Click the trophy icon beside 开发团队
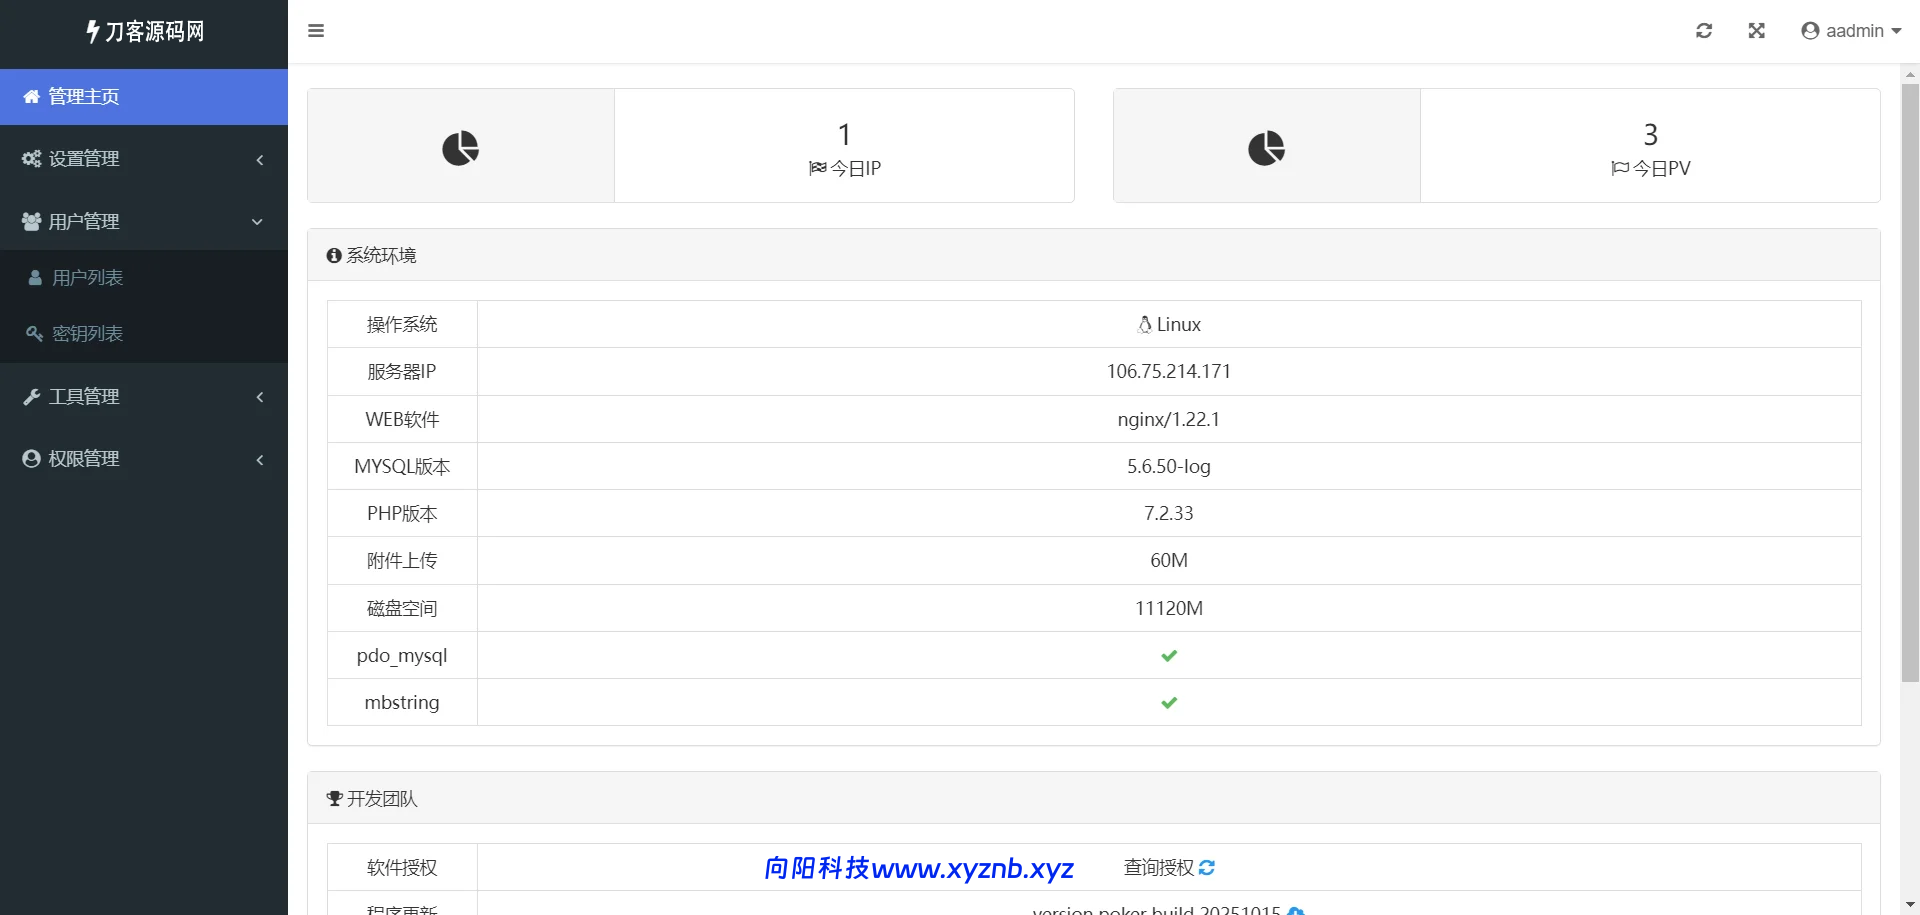Screen dimensions: 1920x915 [335, 799]
